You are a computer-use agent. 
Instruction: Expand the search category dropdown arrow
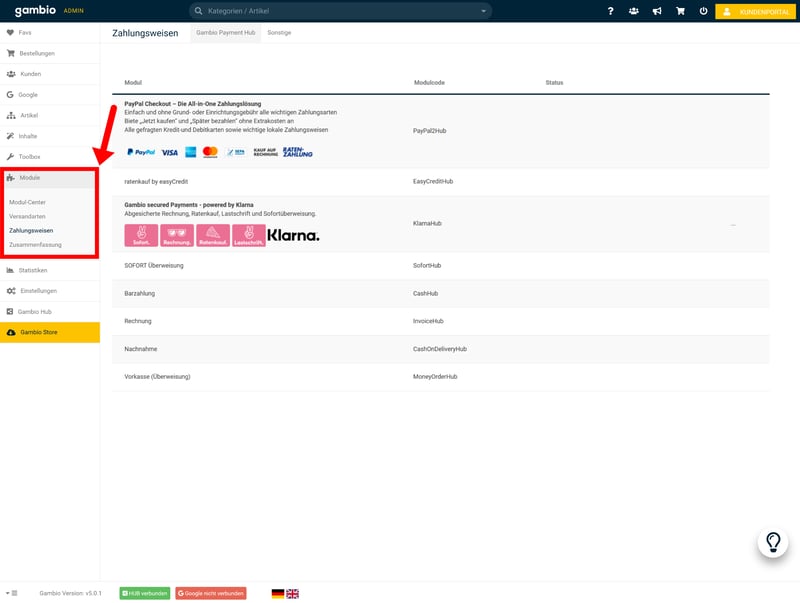(483, 11)
